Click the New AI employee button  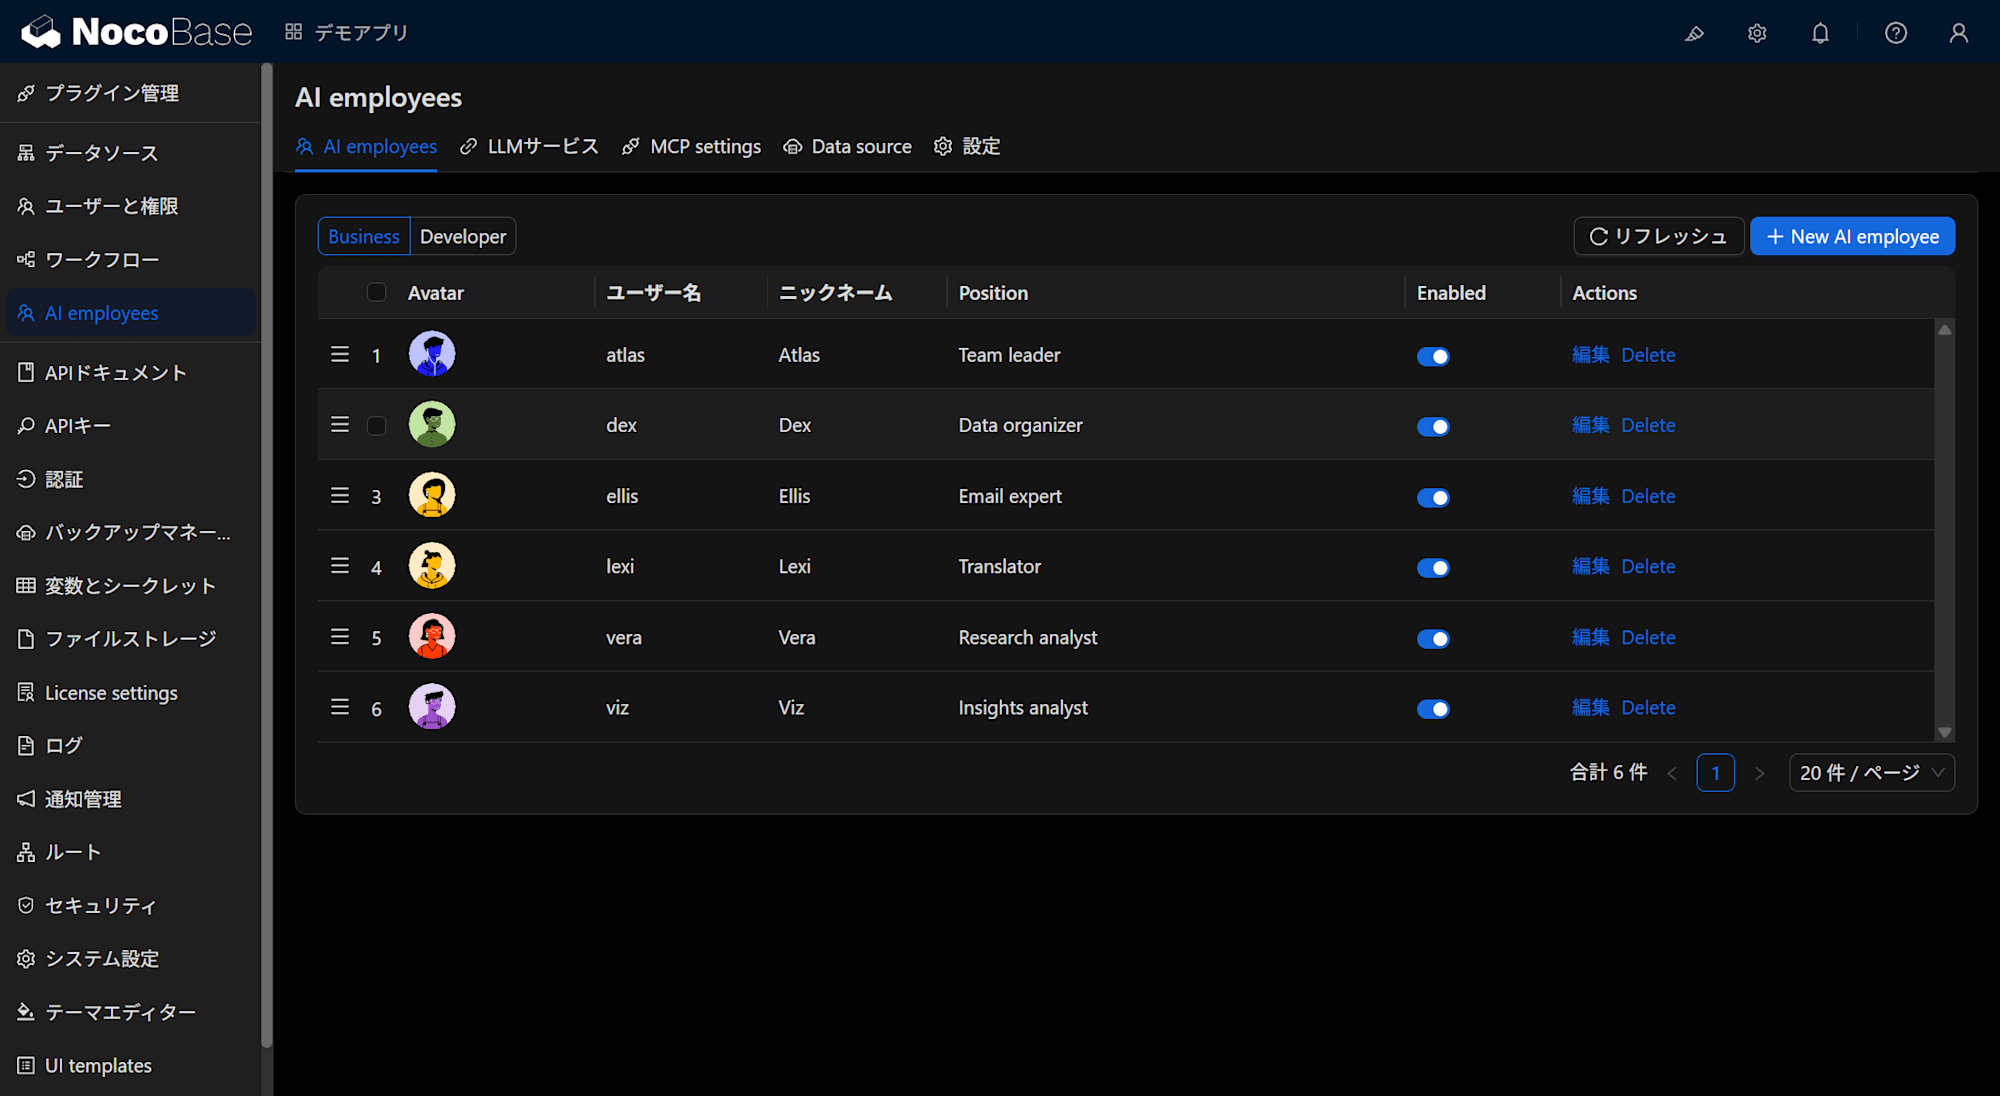(x=1852, y=236)
